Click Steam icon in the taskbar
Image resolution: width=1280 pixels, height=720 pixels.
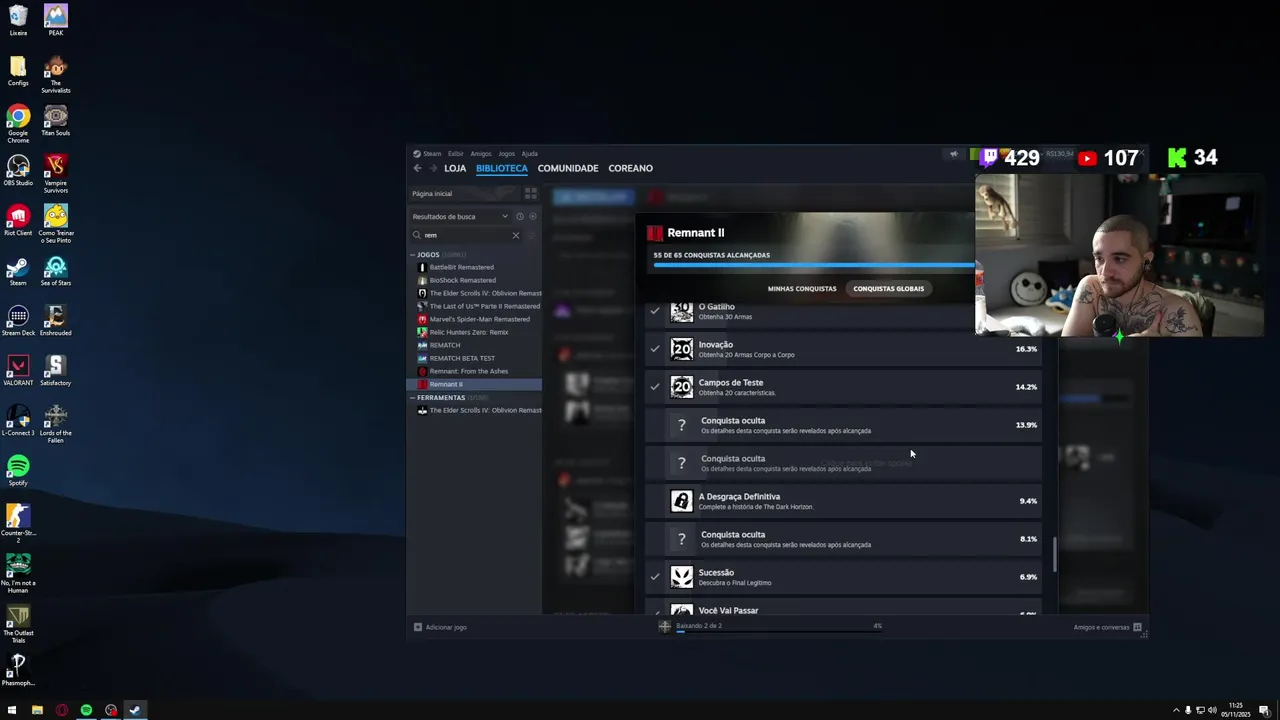(x=135, y=710)
